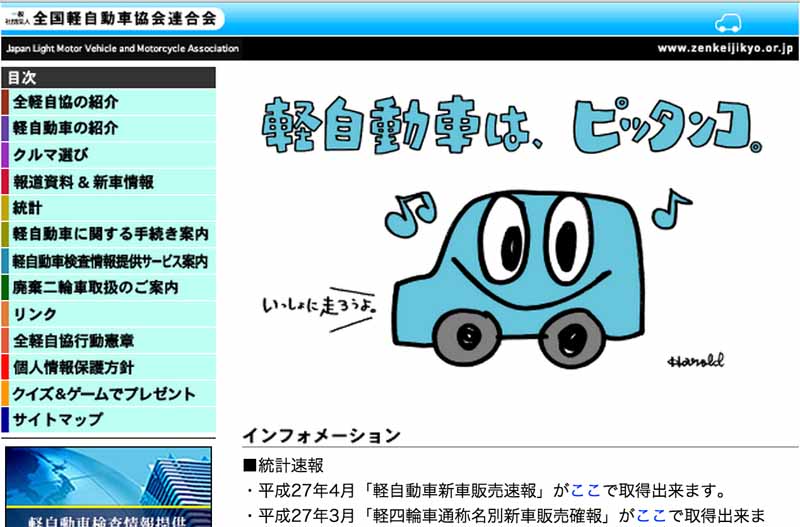This screenshot has width=800, height=527.
Task: Click the ■統計速報 label
Action: click(x=284, y=465)
